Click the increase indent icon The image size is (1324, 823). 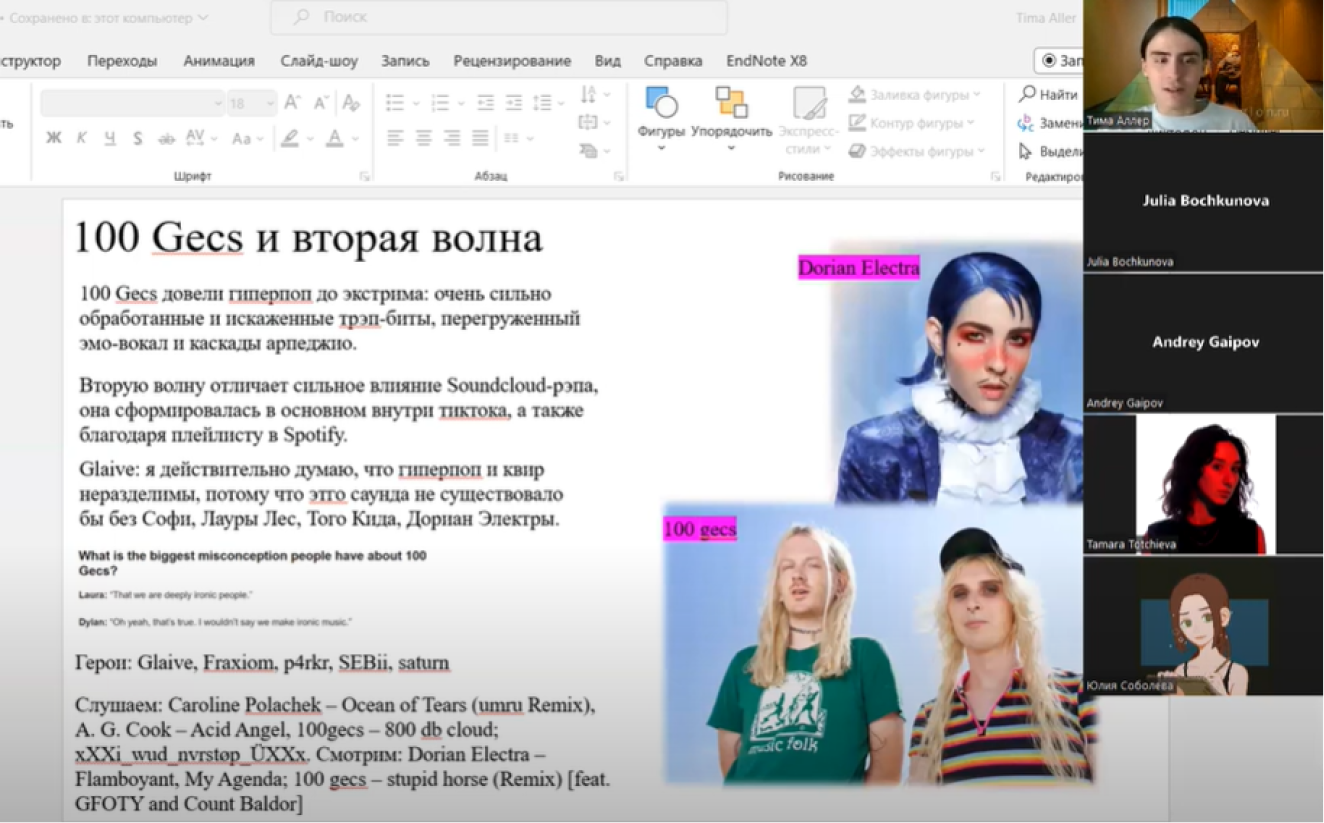(514, 103)
